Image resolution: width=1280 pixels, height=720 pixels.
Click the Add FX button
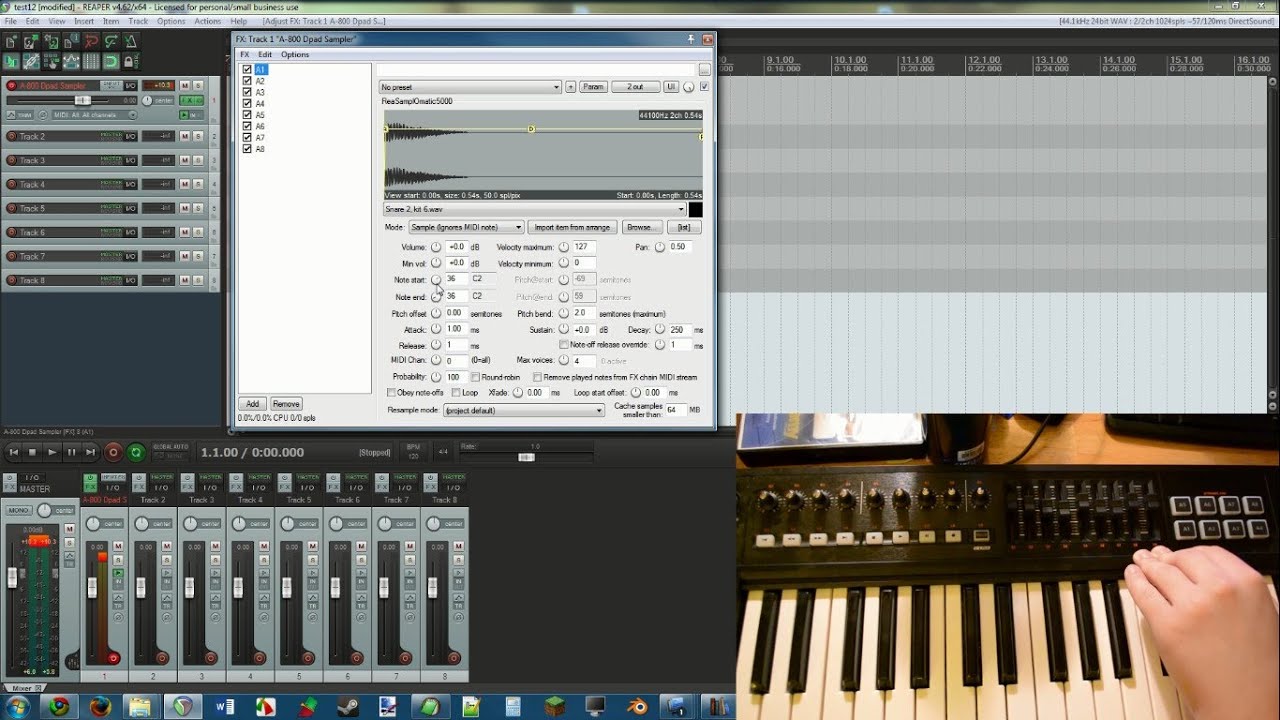[252, 404]
